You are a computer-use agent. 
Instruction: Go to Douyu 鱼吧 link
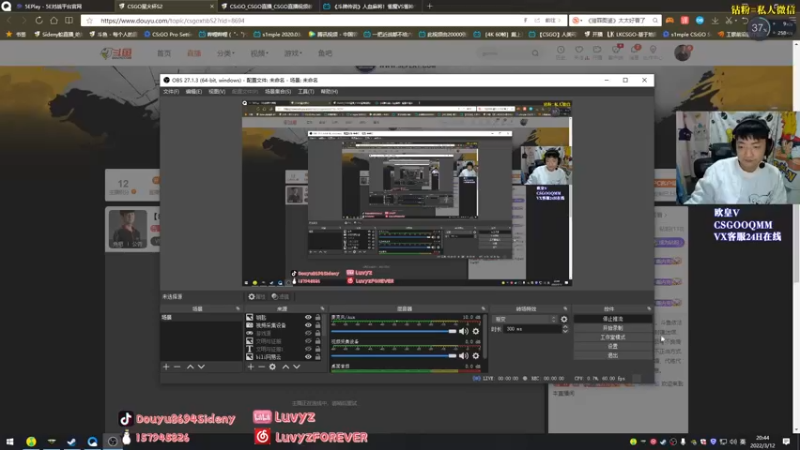point(325,53)
